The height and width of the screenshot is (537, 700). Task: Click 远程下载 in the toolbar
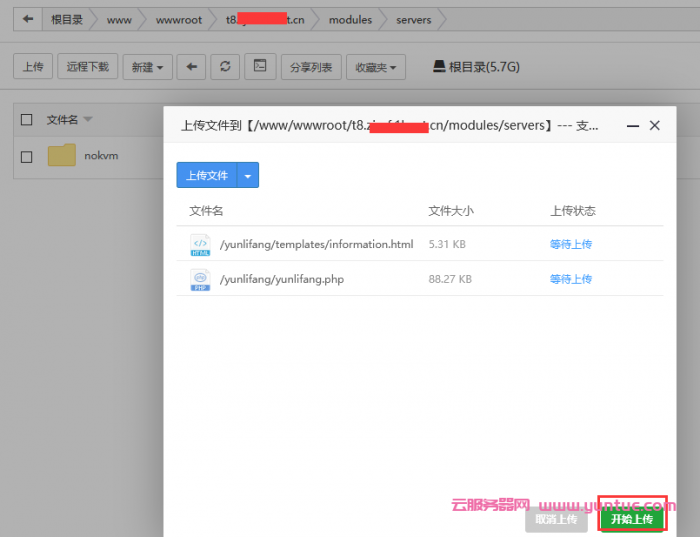click(x=87, y=67)
